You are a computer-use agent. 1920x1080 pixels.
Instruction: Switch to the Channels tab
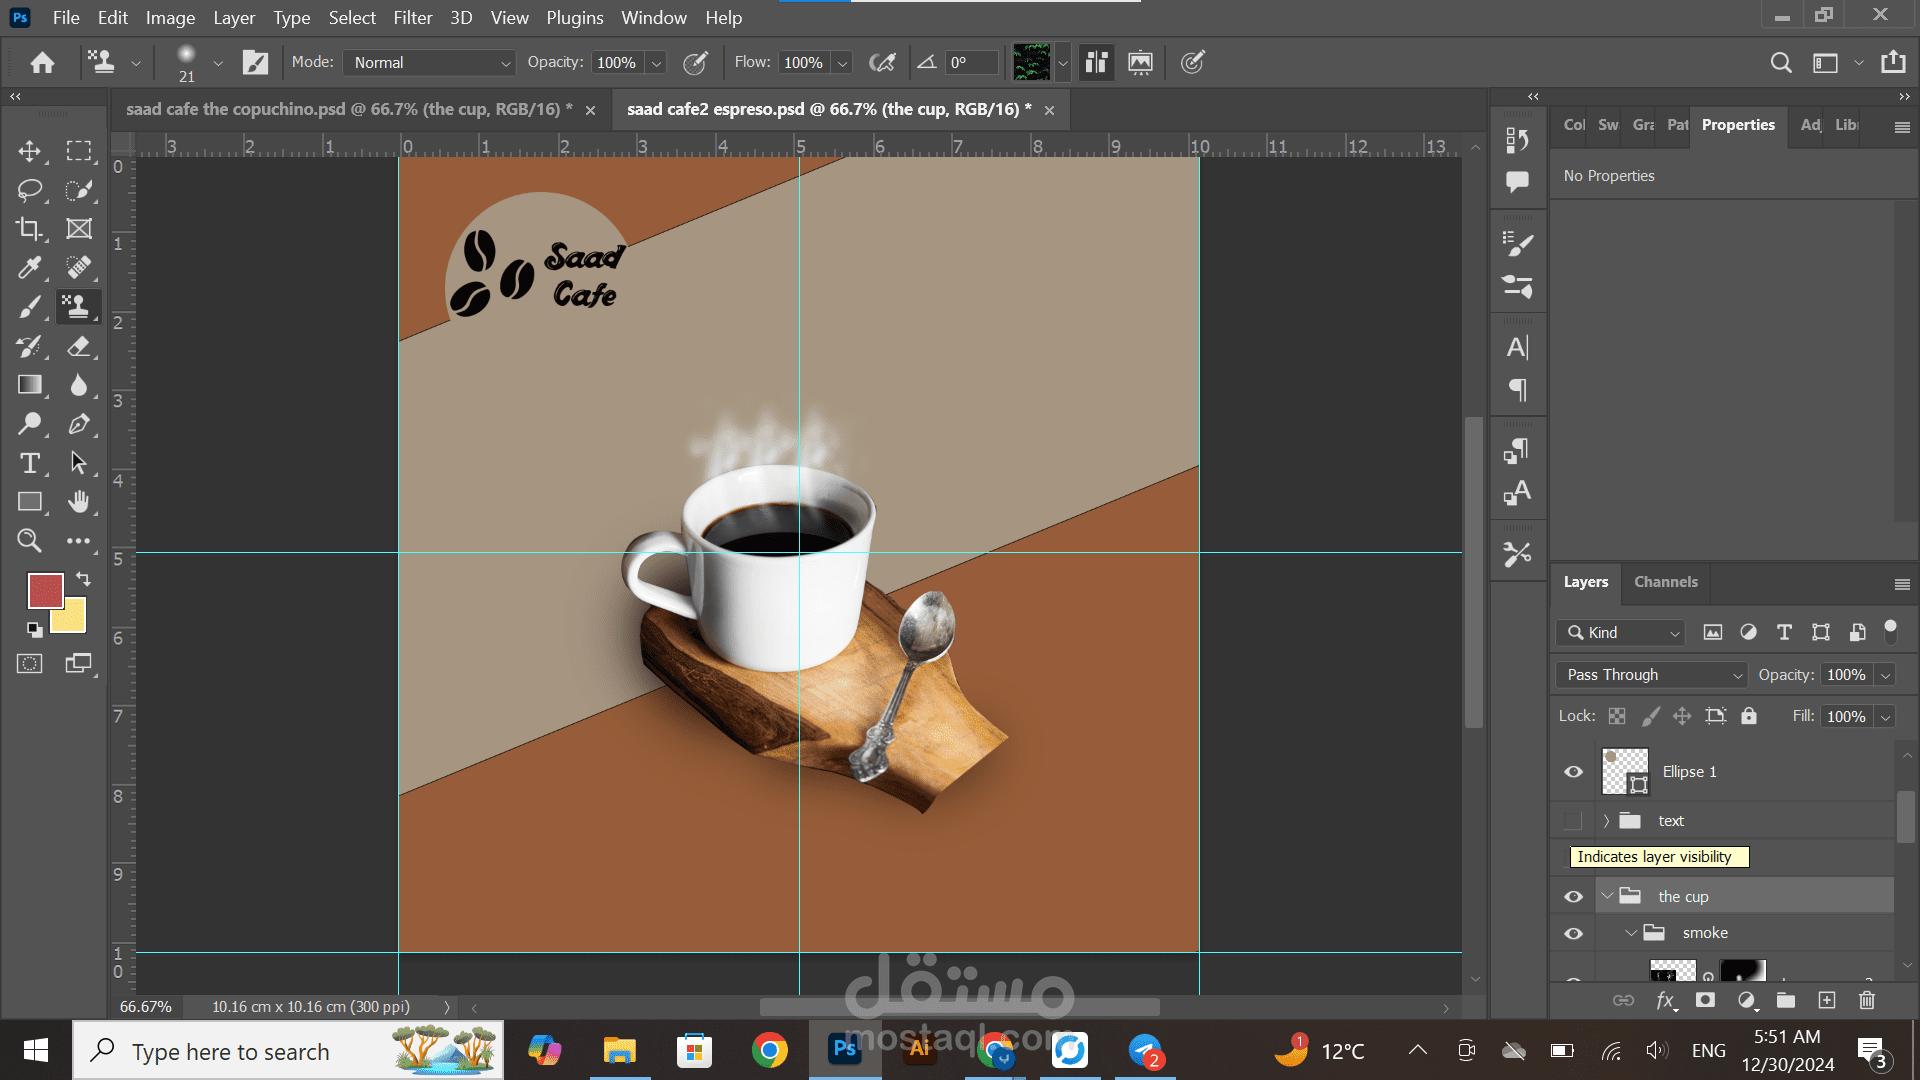(1665, 582)
